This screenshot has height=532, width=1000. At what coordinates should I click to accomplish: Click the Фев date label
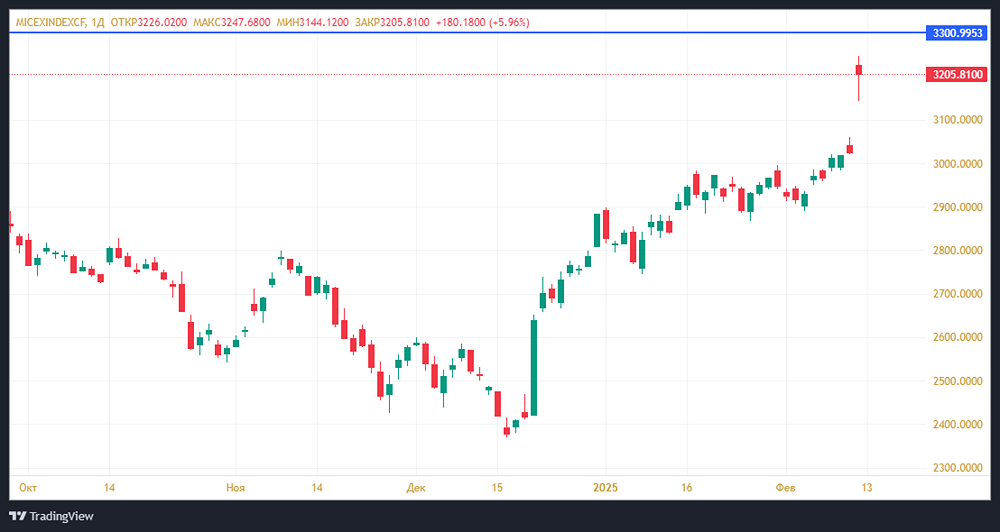pyautogui.click(x=785, y=487)
